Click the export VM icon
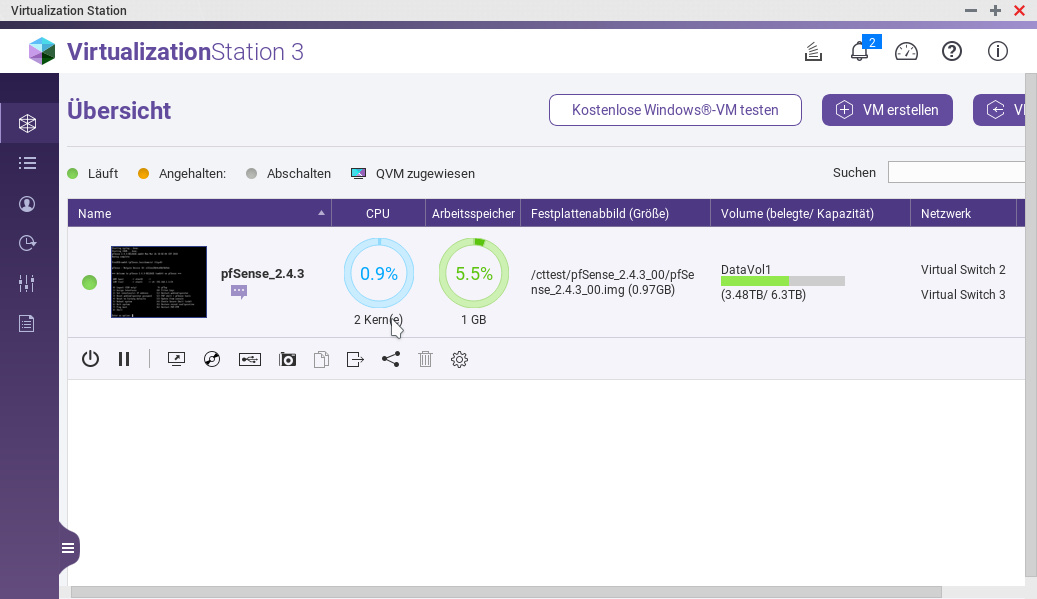 [x=355, y=359]
